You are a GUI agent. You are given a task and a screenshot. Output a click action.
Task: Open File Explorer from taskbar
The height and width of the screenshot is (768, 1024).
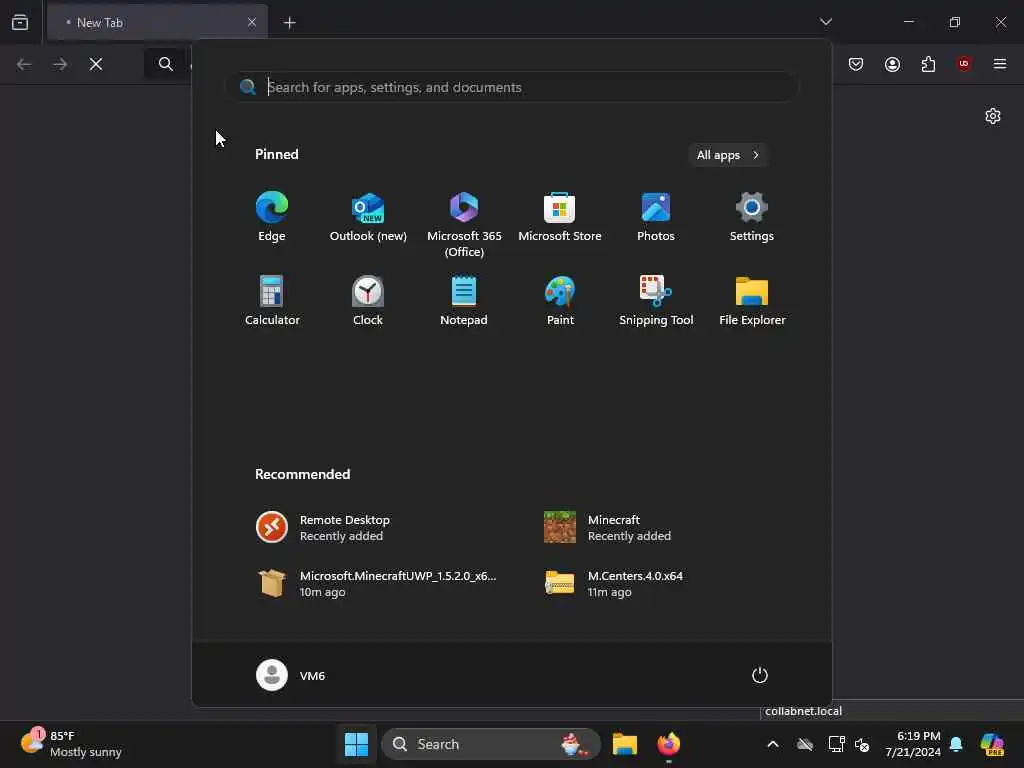coord(624,744)
